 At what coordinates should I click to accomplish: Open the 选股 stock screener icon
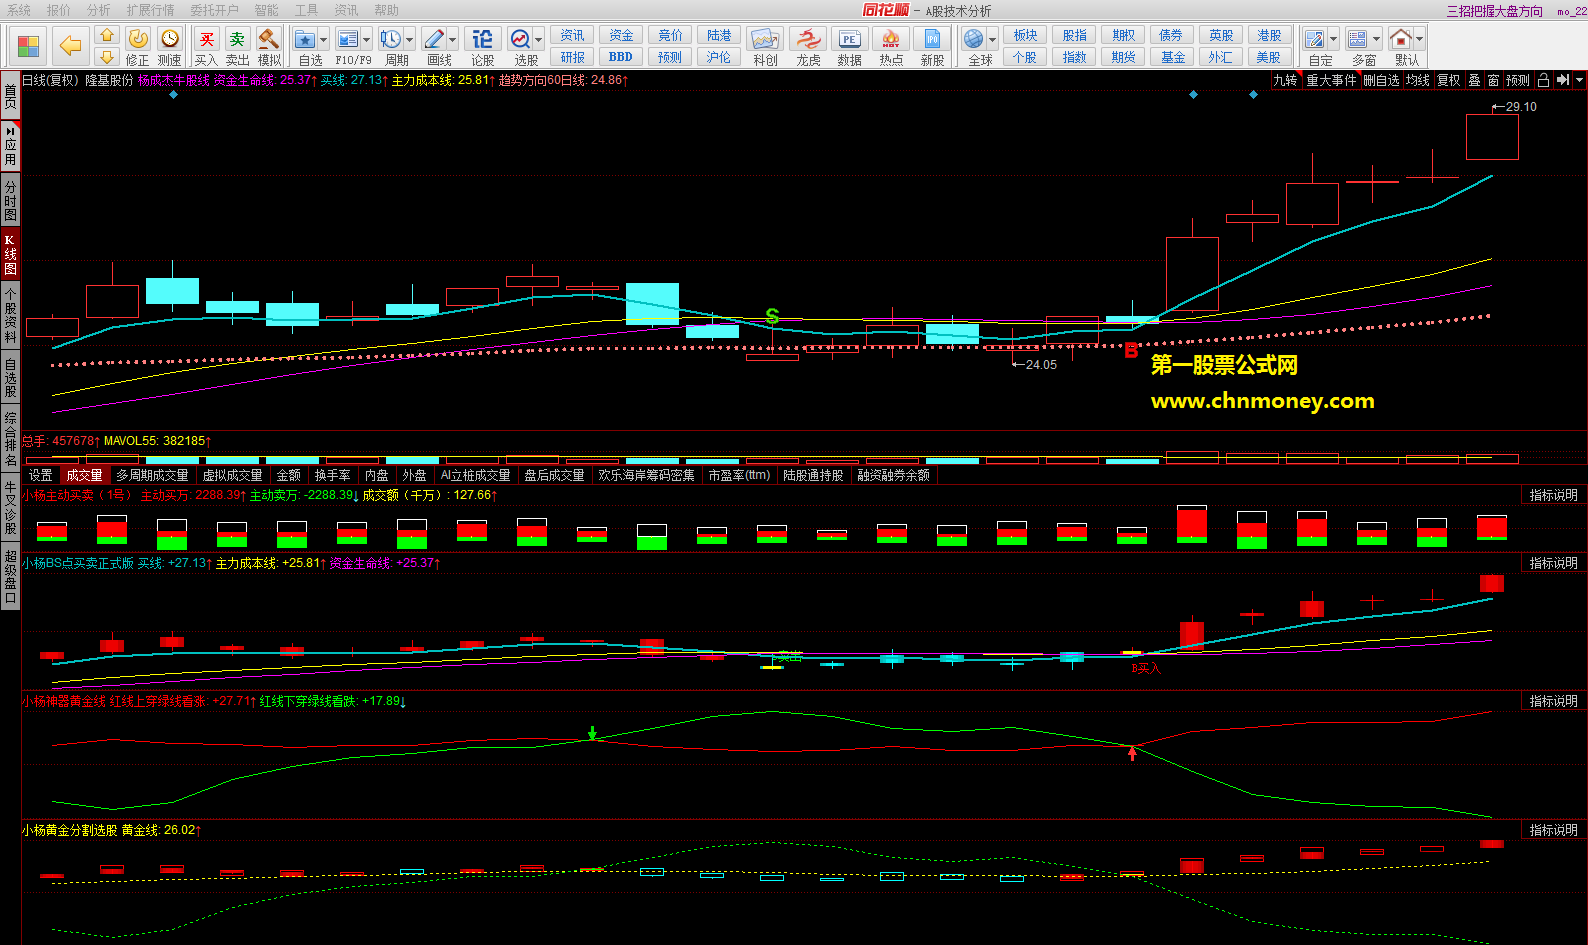click(520, 39)
